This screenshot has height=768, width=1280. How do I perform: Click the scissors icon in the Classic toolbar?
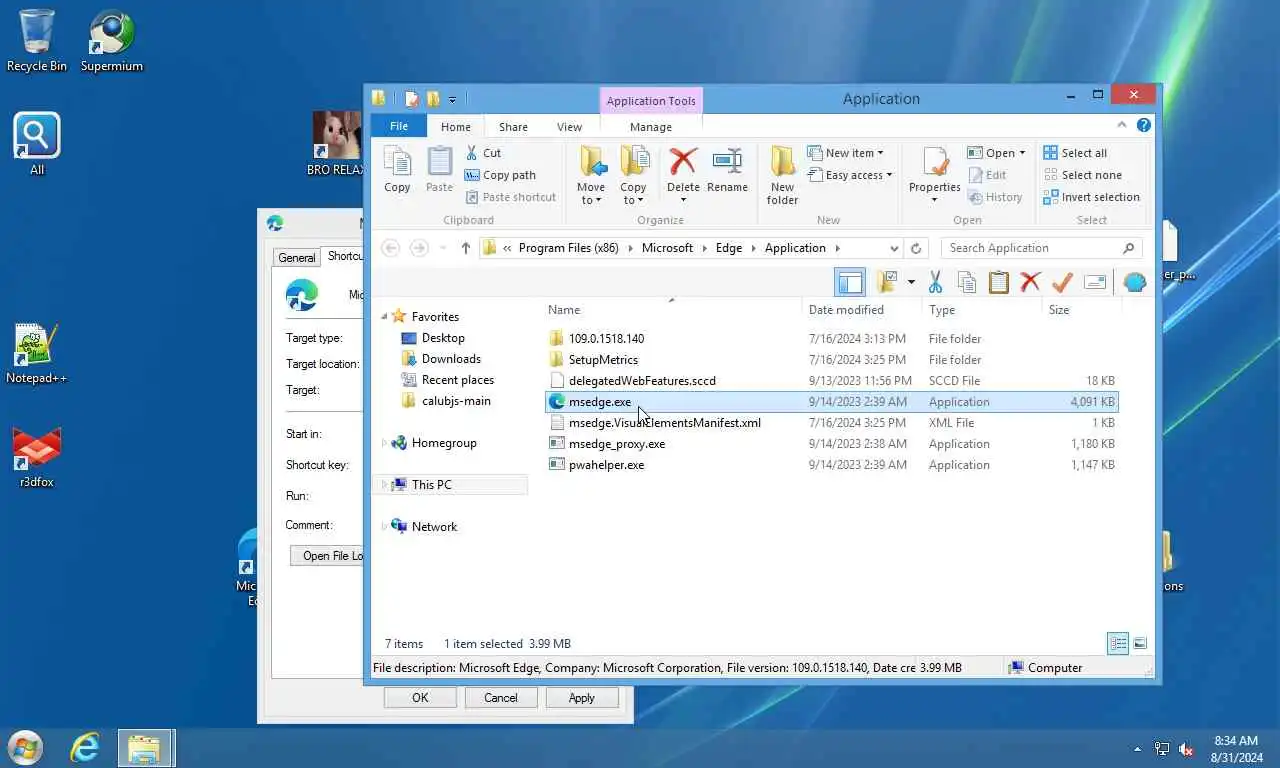click(x=935, y=282)
